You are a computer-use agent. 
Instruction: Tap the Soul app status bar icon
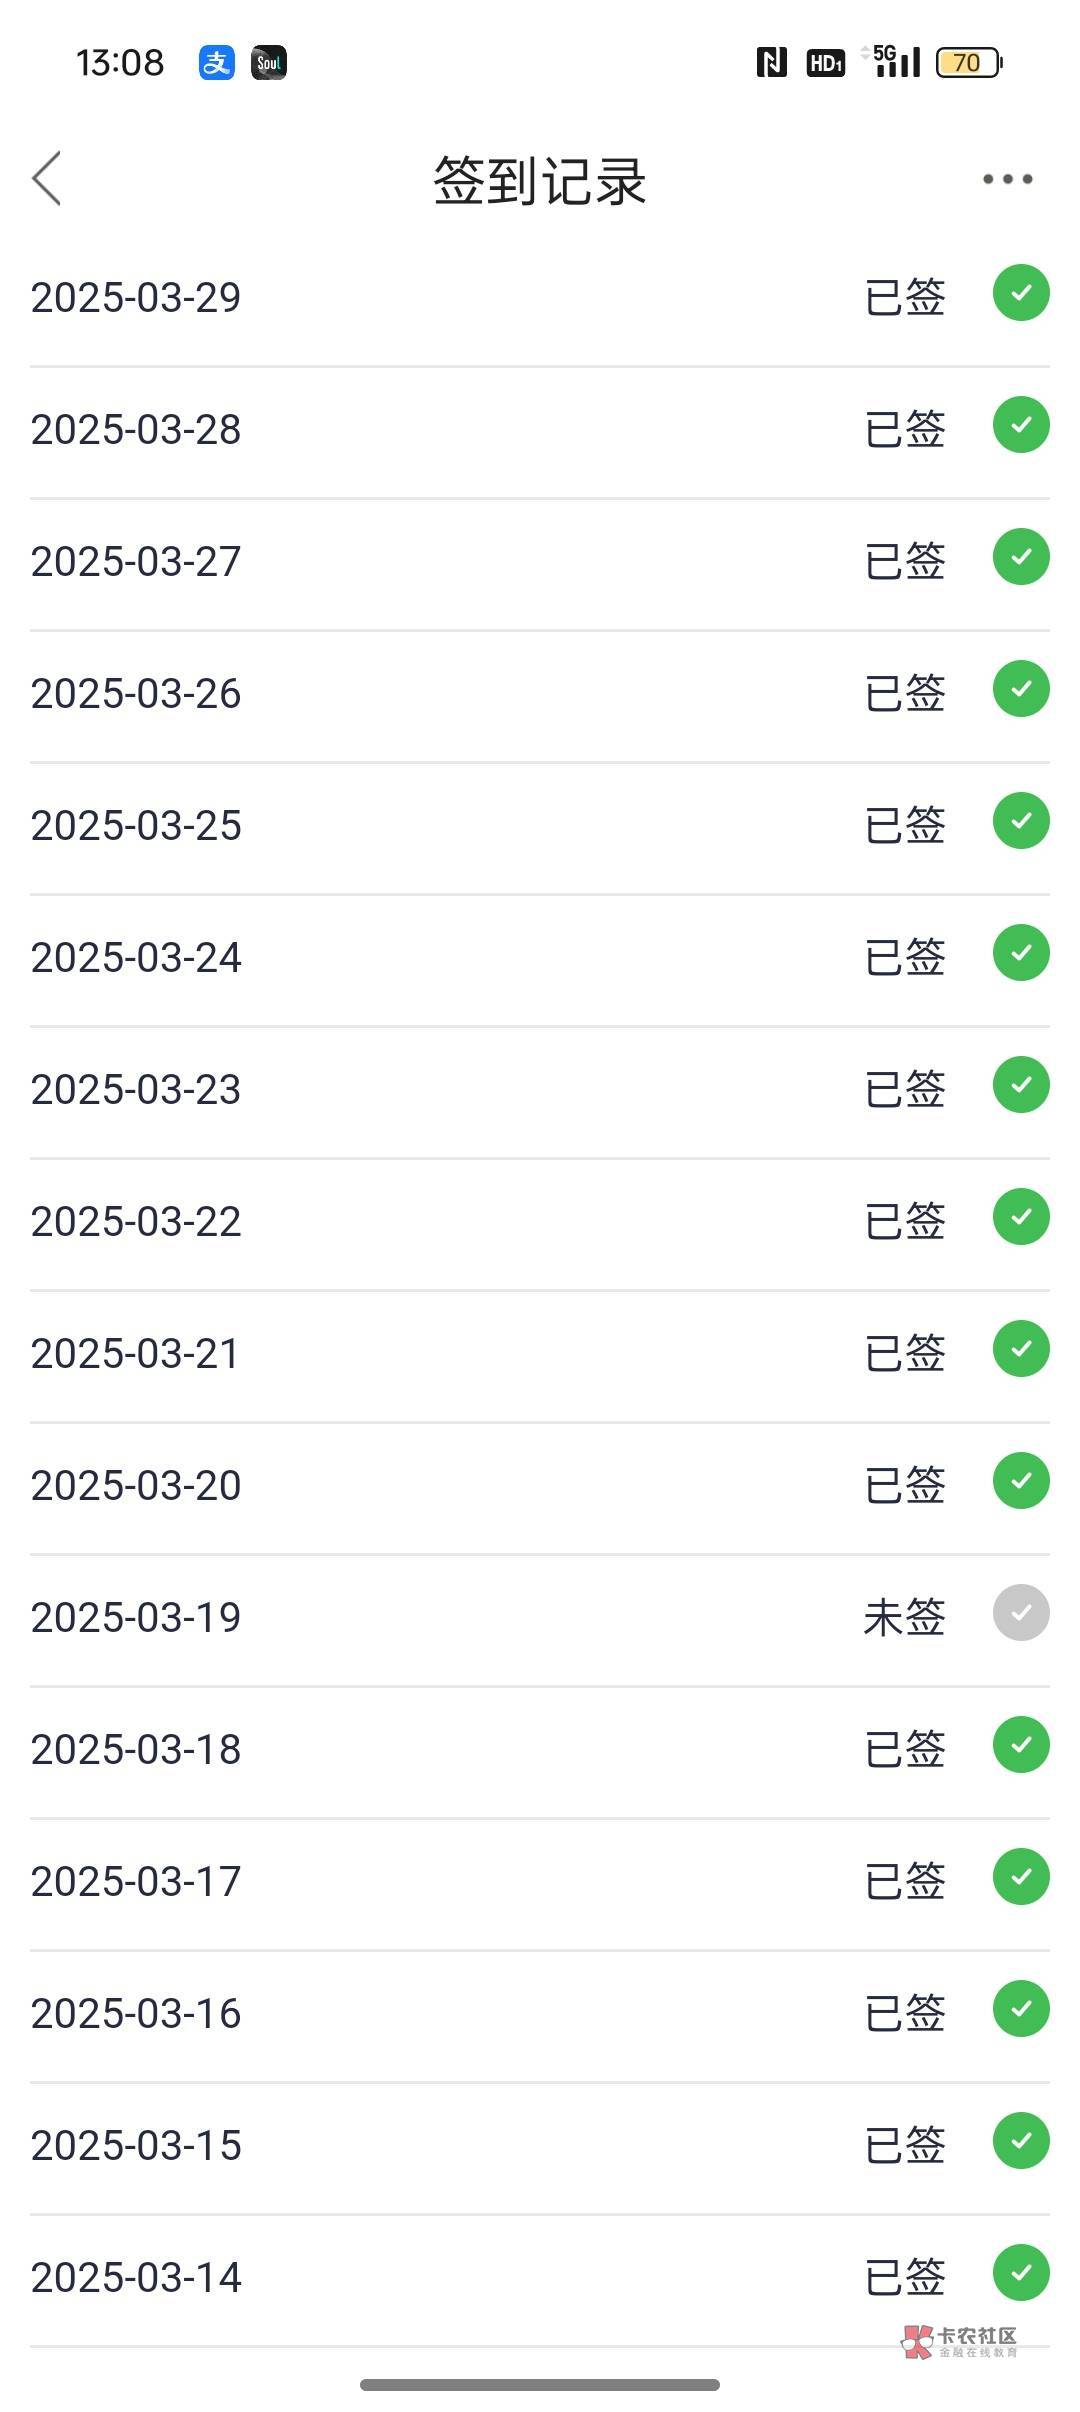tap(268, 63)
